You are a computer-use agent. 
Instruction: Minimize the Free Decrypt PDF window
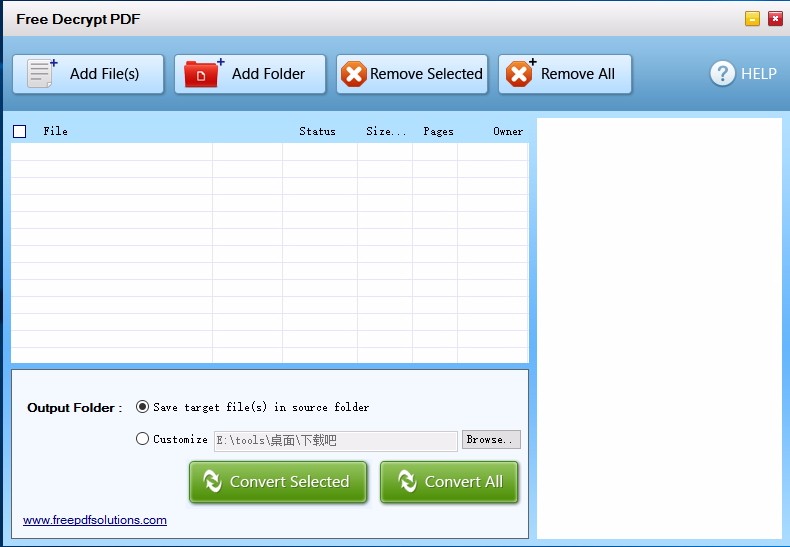pos(752,19)
